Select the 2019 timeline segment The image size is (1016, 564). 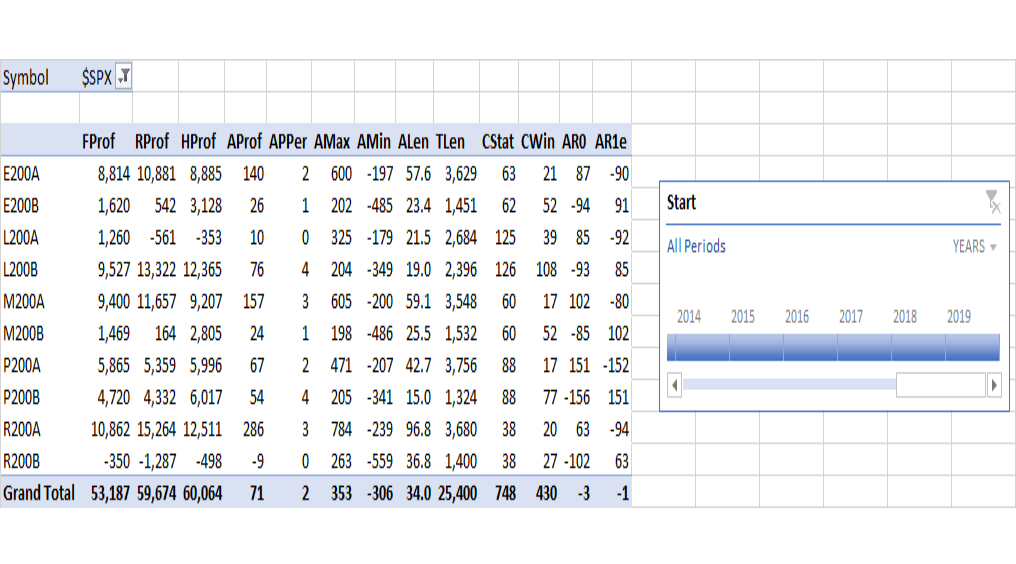[x=972, y=347]
